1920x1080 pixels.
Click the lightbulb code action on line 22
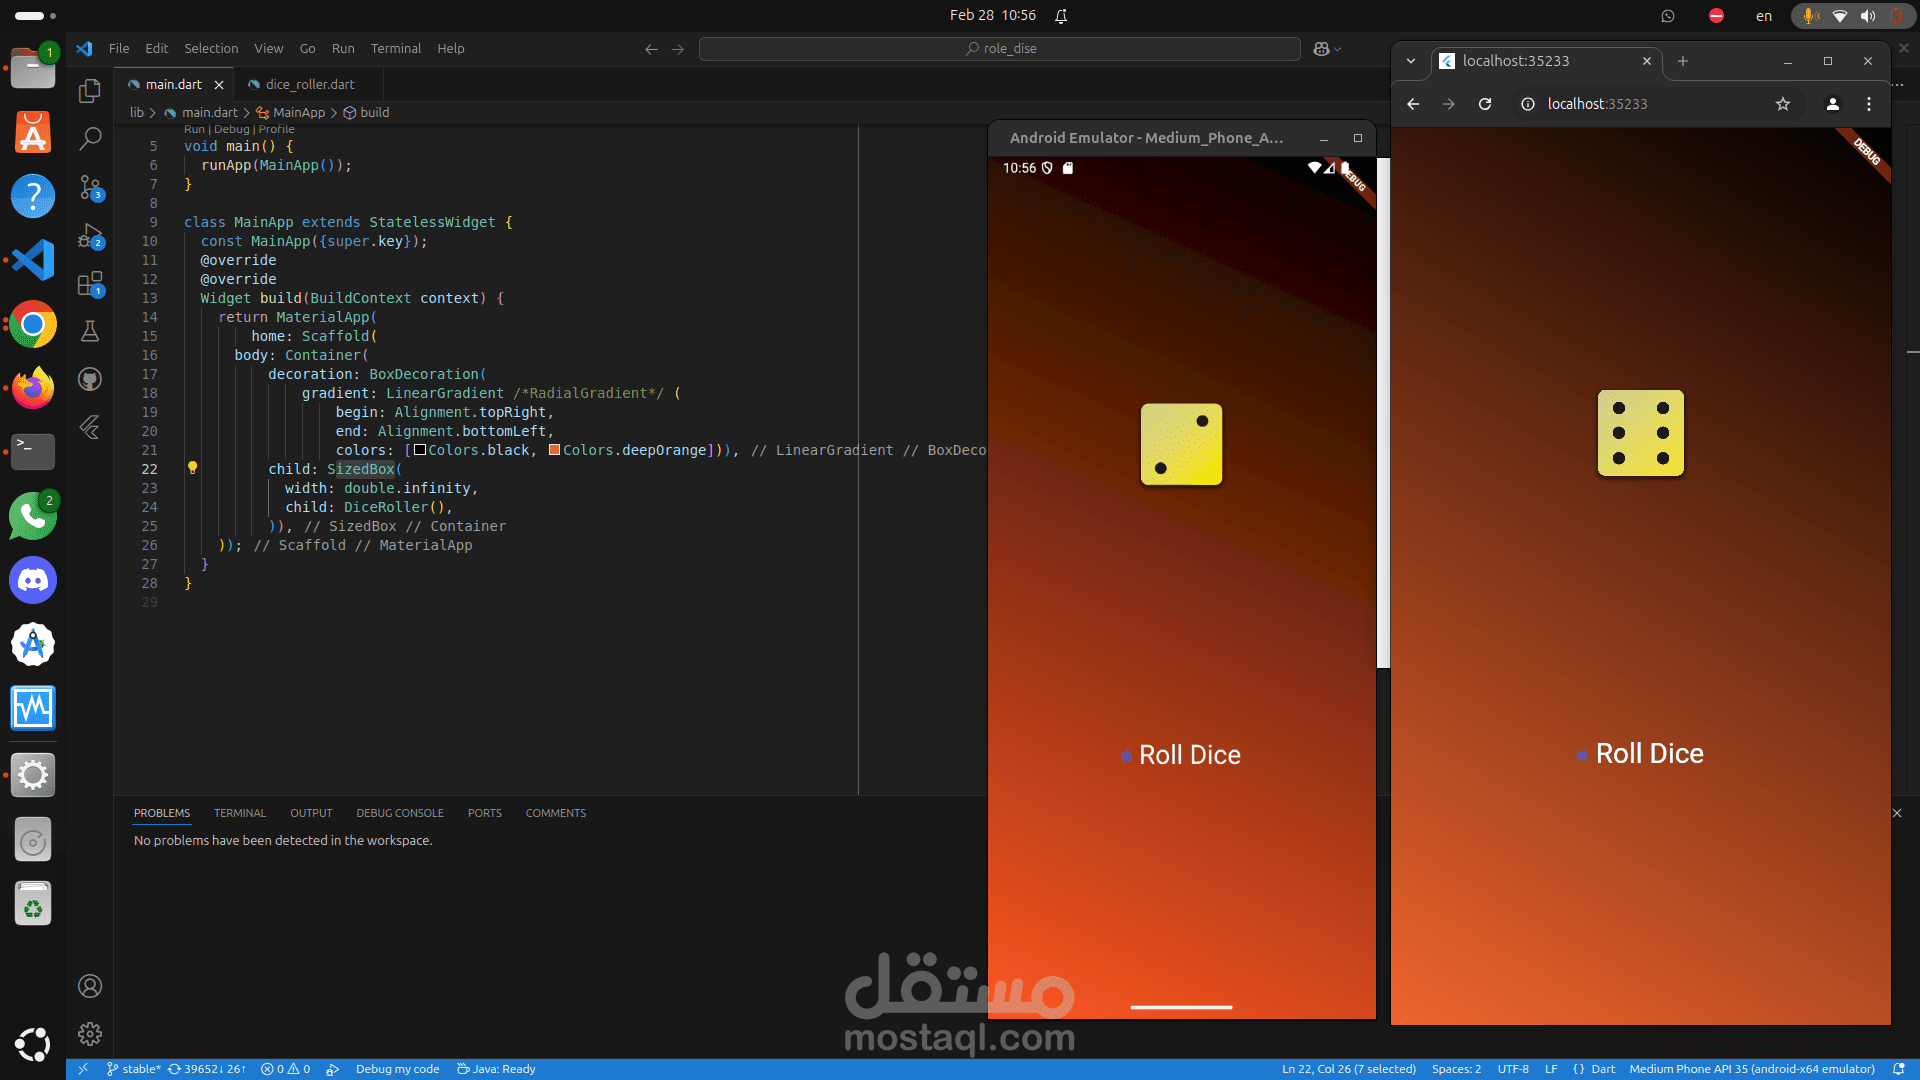click(193, 468)
